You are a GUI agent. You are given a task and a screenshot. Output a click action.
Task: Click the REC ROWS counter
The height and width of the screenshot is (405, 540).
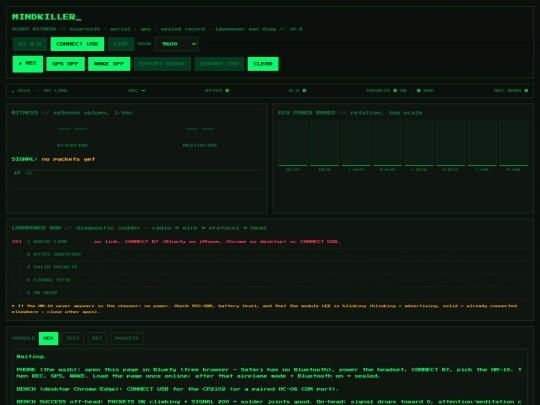click(511, 91)
